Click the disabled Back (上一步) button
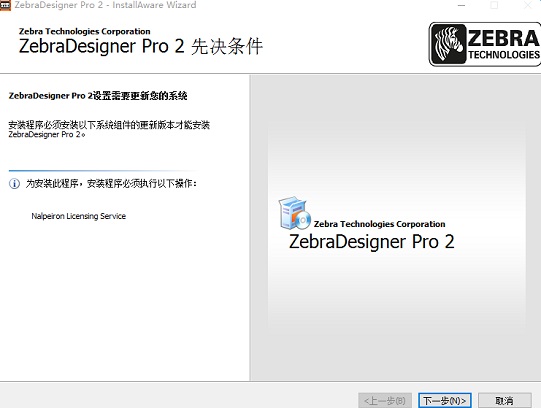Viewport: 541px width, 408px height. 385,400
